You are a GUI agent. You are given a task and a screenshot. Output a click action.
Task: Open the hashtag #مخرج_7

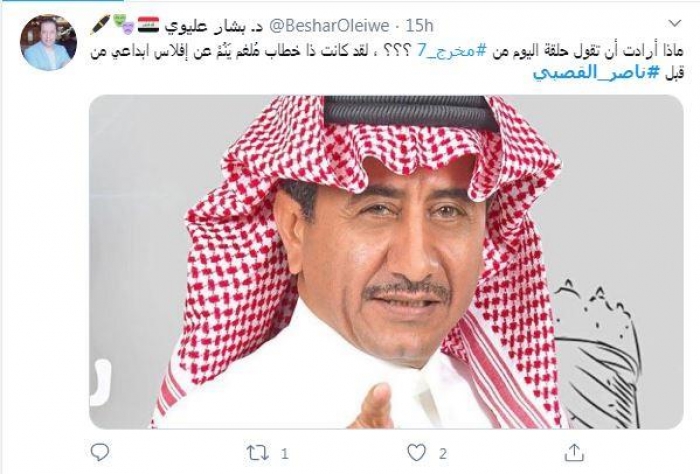[451, 50]
